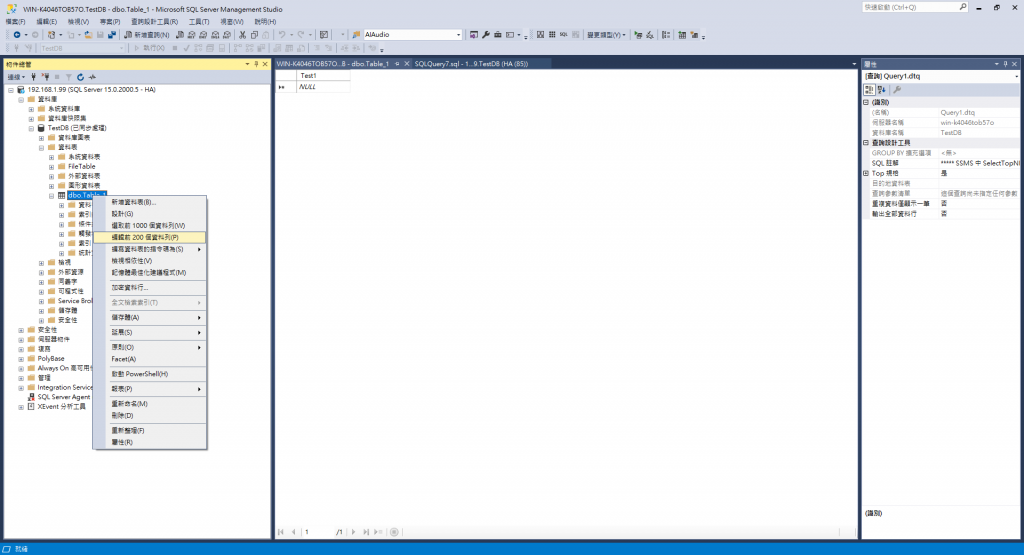The image size is (1024, 555).
Task: Click the New Query (新增查詢) toolbar button
Action: [x=147, y=35]
